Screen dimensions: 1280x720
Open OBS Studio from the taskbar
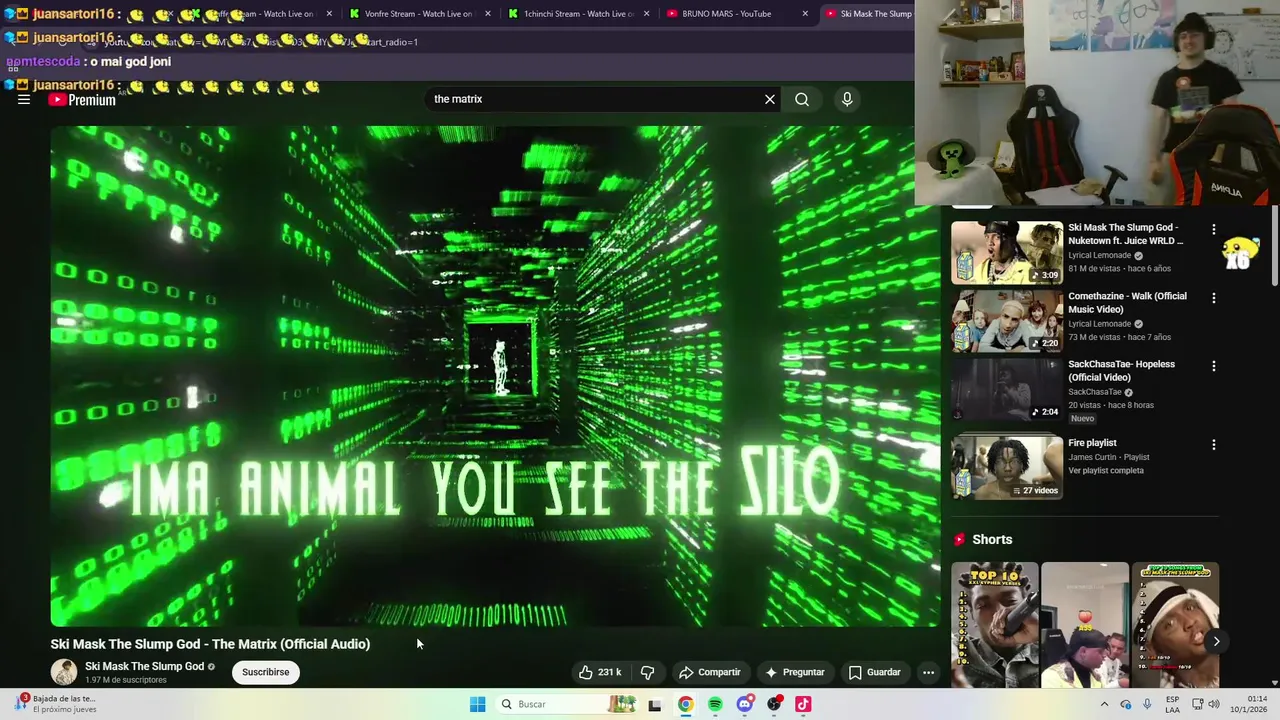(774, 704)
